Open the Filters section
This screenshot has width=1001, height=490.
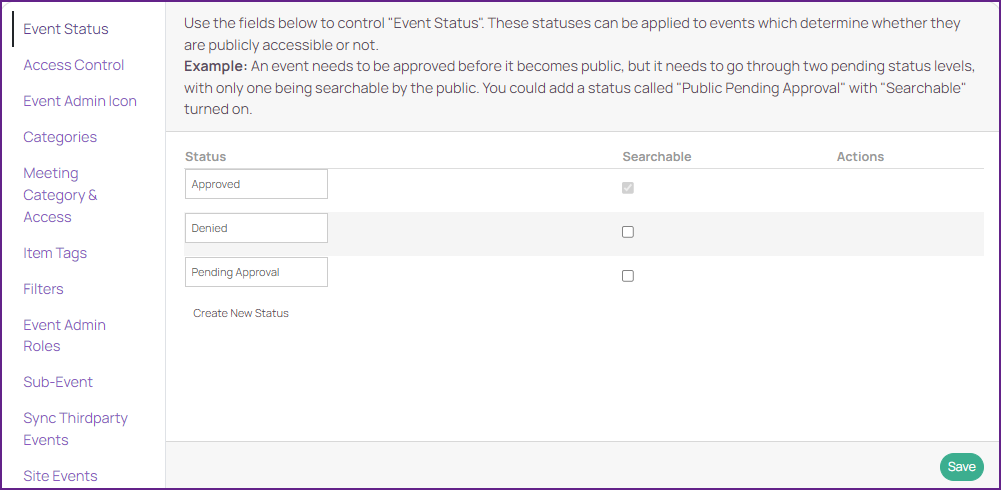click(x=43, y=289)
